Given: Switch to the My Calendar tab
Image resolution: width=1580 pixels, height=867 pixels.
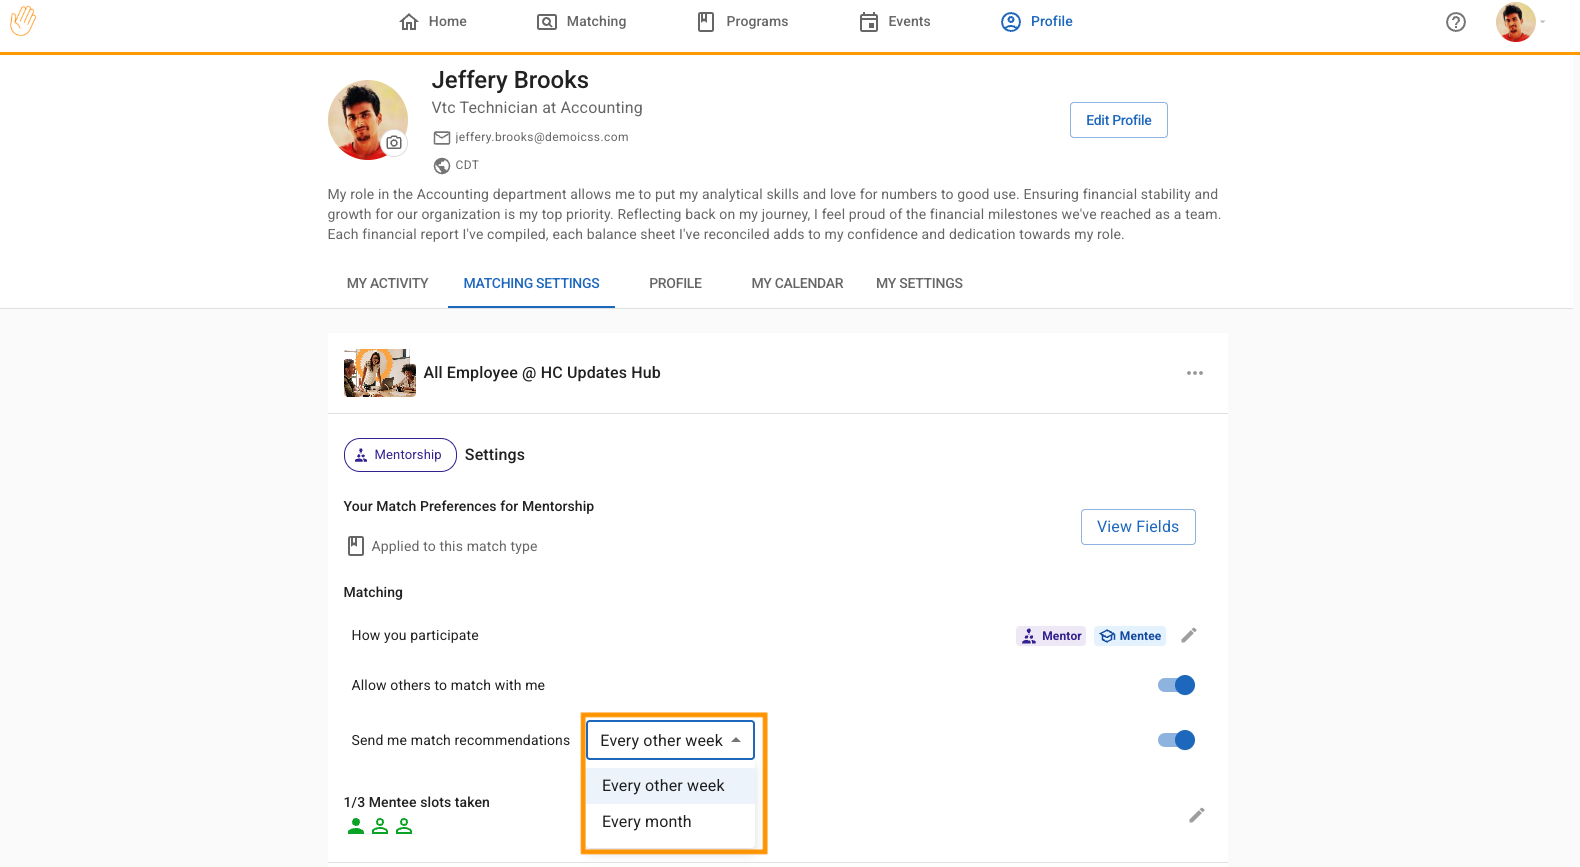Looking at the screenshot, I should (797, 284).
